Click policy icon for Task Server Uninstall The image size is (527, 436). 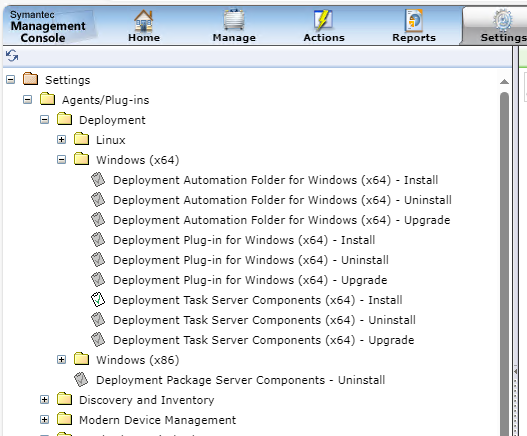point(98,319)
